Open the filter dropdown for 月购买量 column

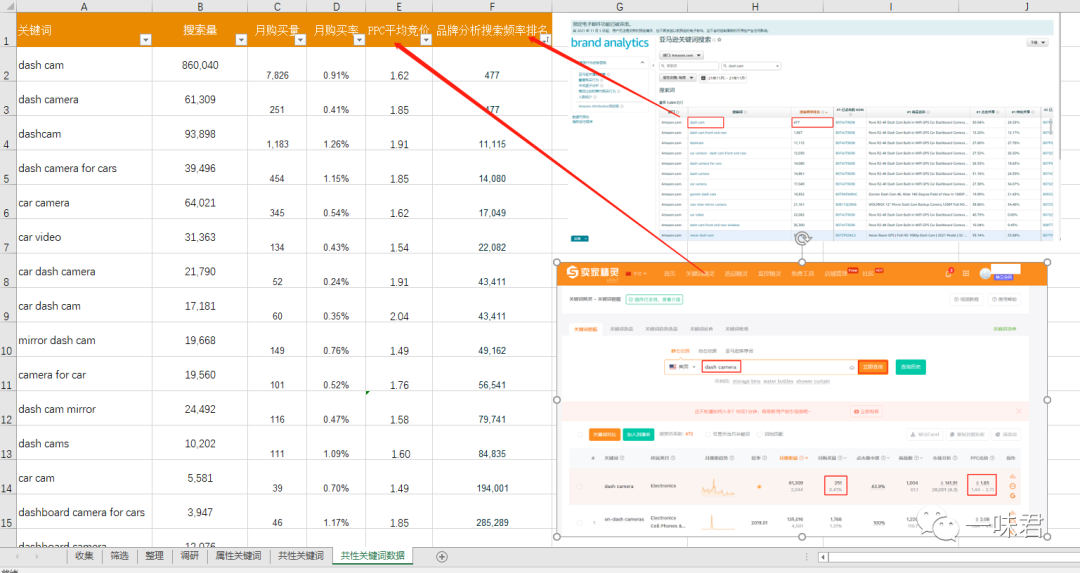[300, 40]
